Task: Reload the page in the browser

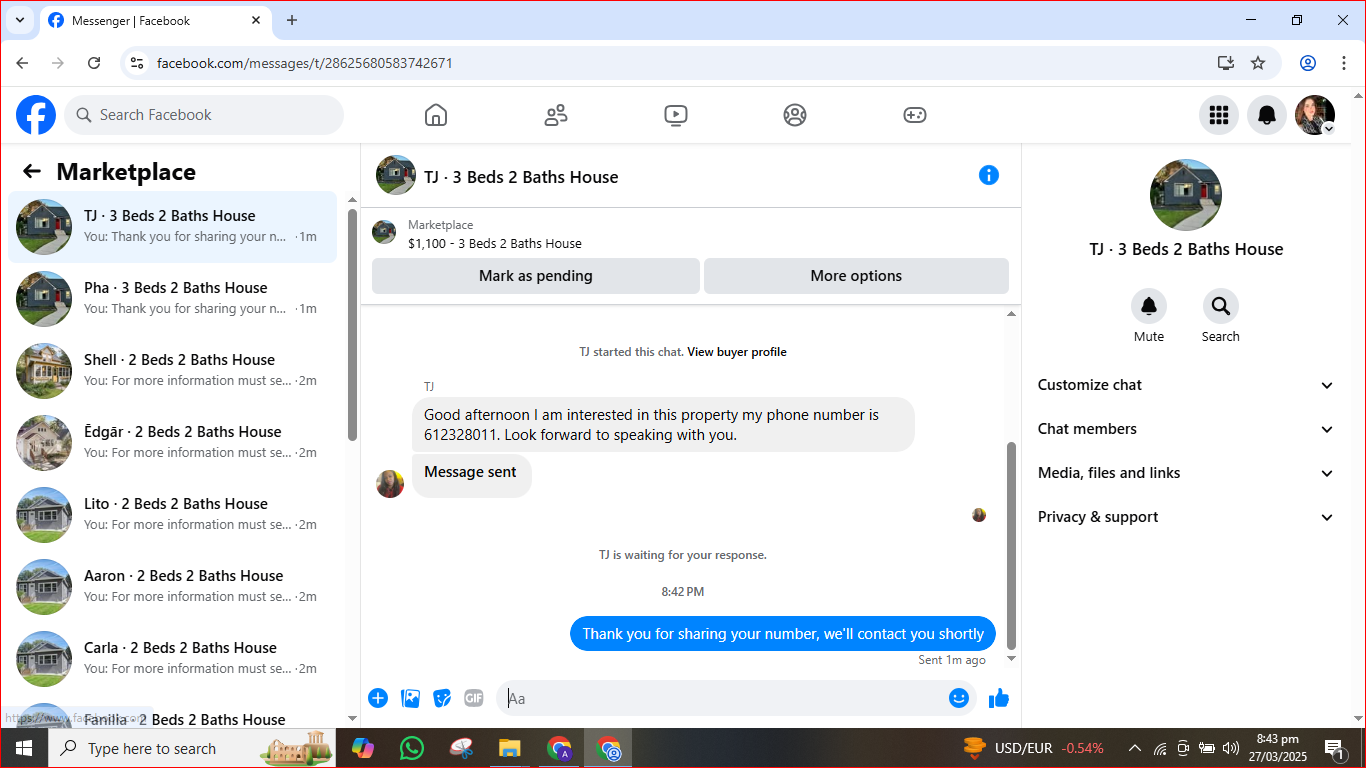Action: [x=94, y=63]
